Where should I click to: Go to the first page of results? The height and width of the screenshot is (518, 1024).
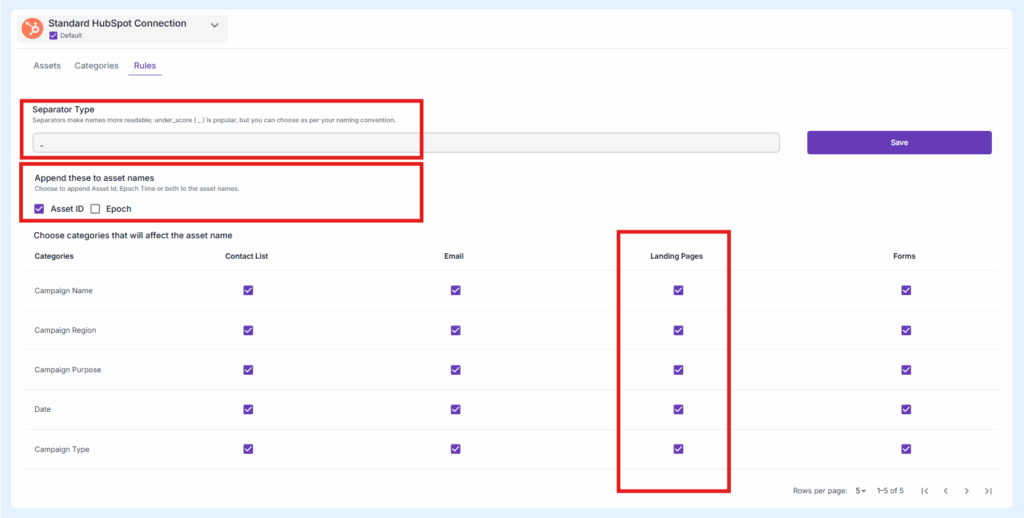[x=924, y=491]
